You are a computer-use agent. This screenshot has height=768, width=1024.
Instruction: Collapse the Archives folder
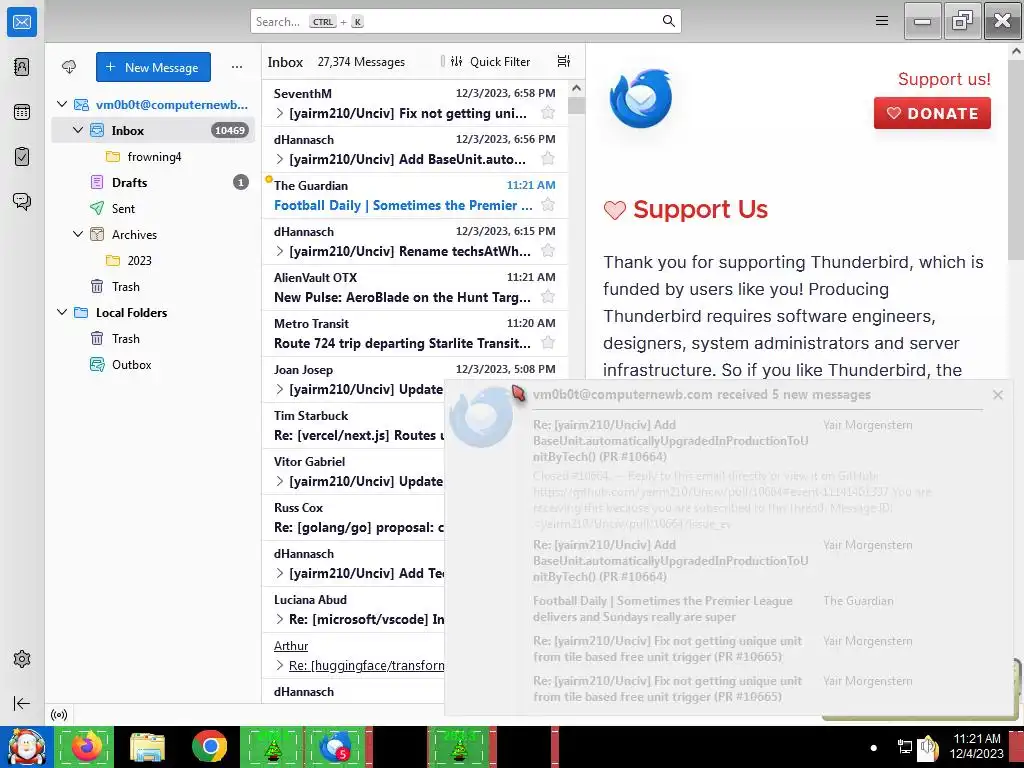click(78, 234)
